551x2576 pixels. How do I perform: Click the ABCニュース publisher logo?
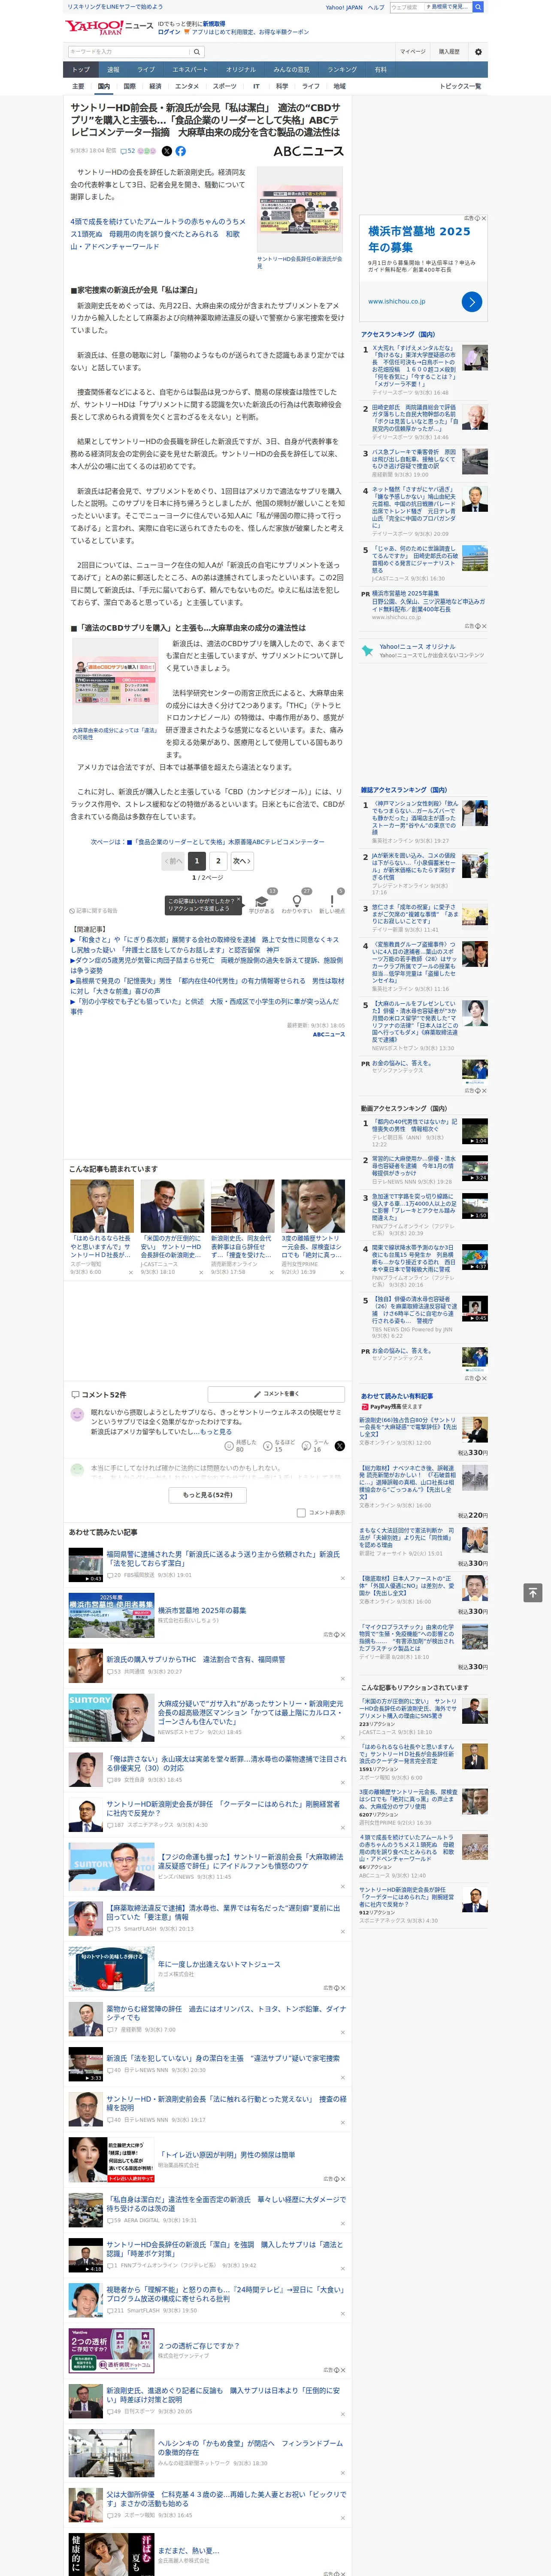(x=309, y=151)
